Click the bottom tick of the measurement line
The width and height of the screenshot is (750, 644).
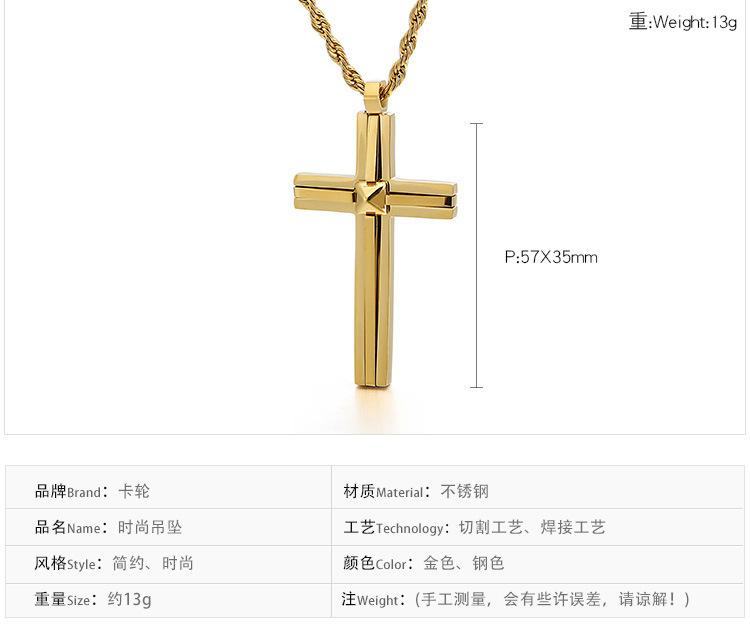(476, 387)
